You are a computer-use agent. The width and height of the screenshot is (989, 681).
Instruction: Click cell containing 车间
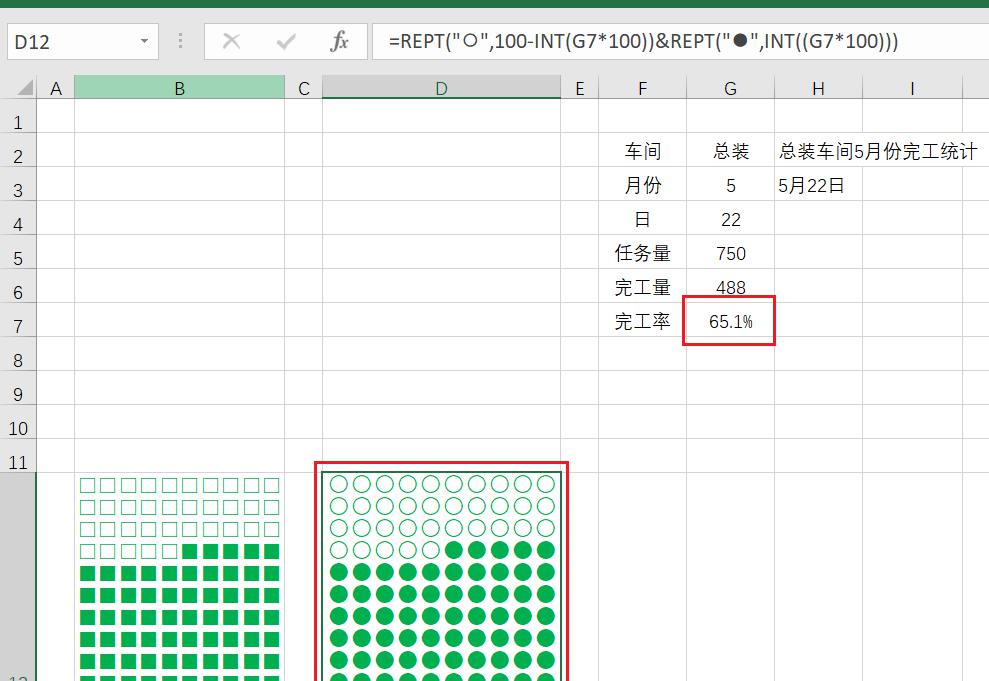click(642, 150)
